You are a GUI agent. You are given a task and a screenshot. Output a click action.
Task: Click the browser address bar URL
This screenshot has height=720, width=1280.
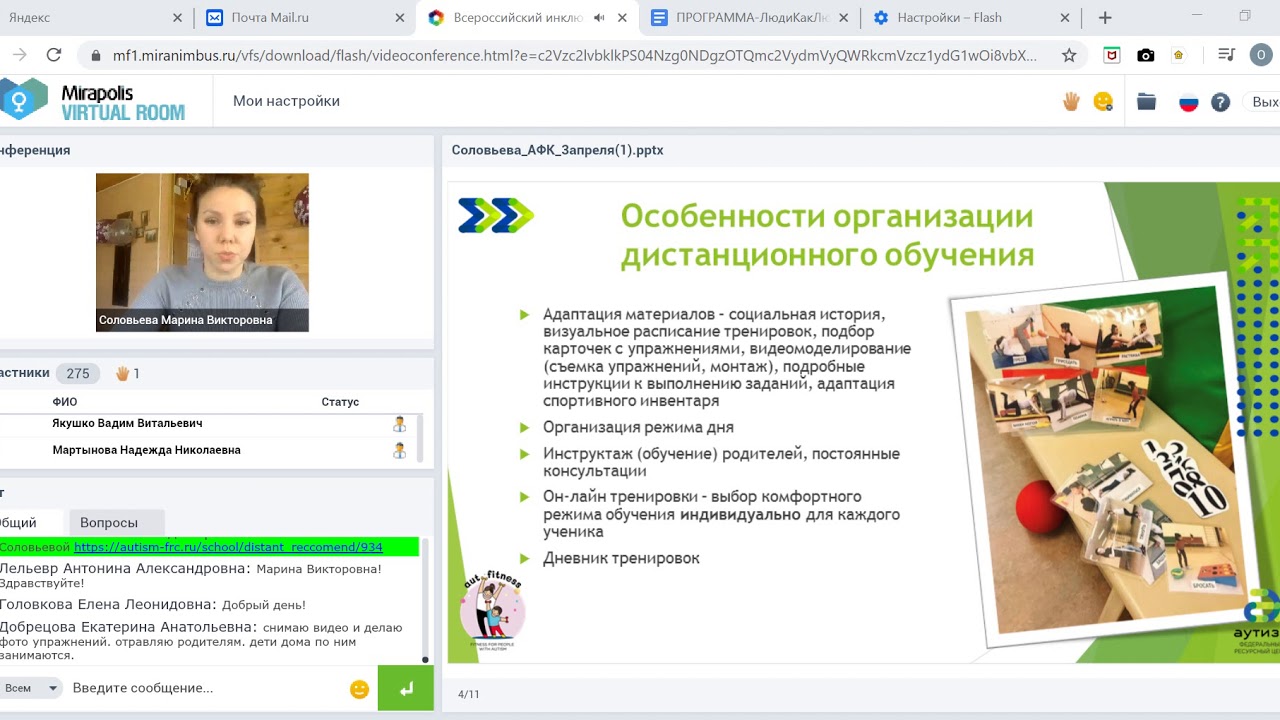click(575, 56)
